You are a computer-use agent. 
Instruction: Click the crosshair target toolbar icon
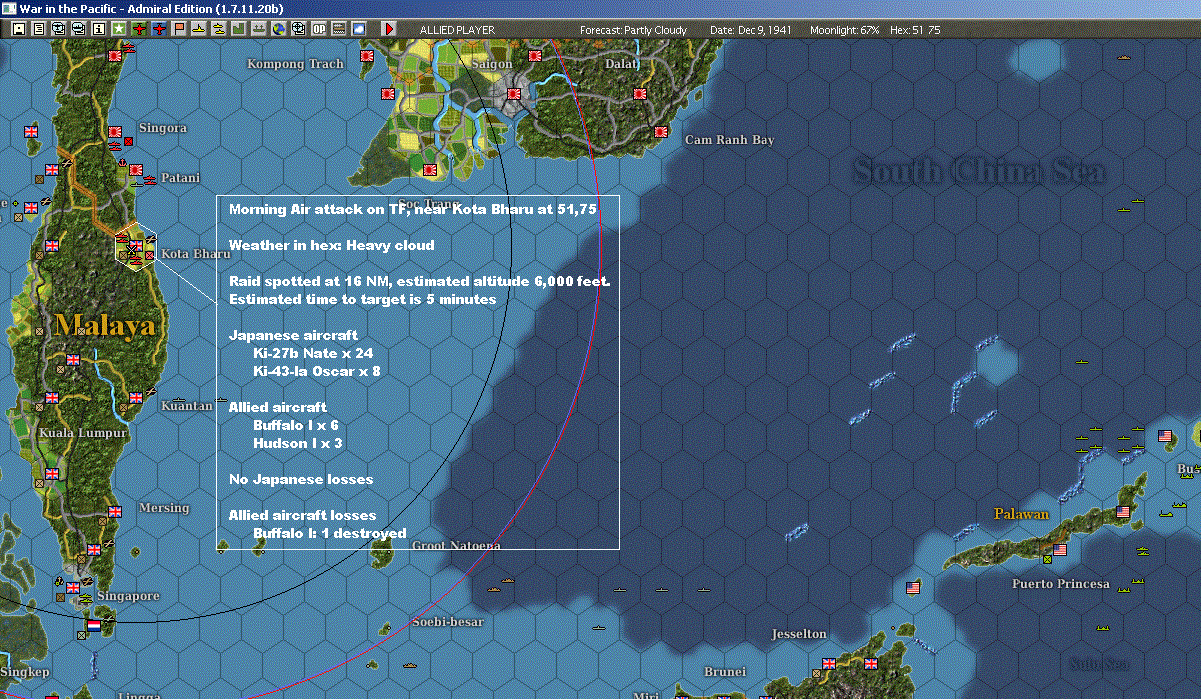point(298,29)
